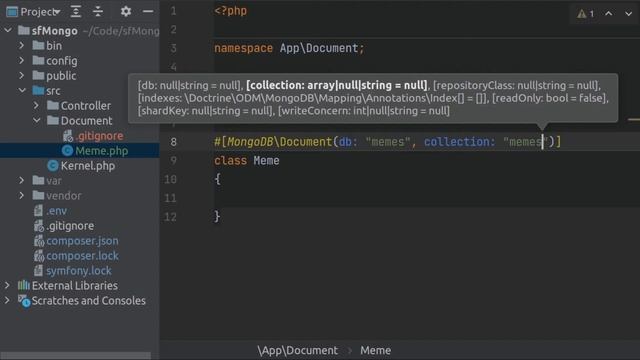This screenshot has width=640, height=360.
Task: Click the Controller folder icon
Action: point(53,105)
